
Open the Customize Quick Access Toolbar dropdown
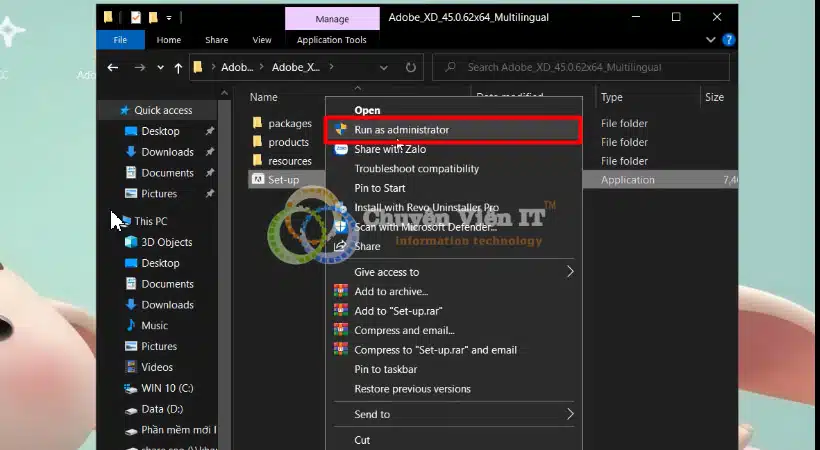168,18
